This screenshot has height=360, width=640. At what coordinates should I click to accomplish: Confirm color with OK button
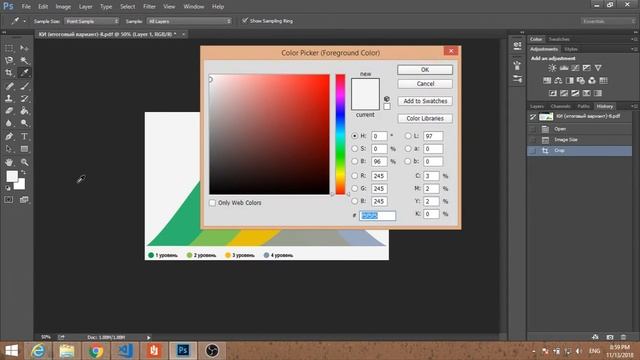tap(425, 70)
